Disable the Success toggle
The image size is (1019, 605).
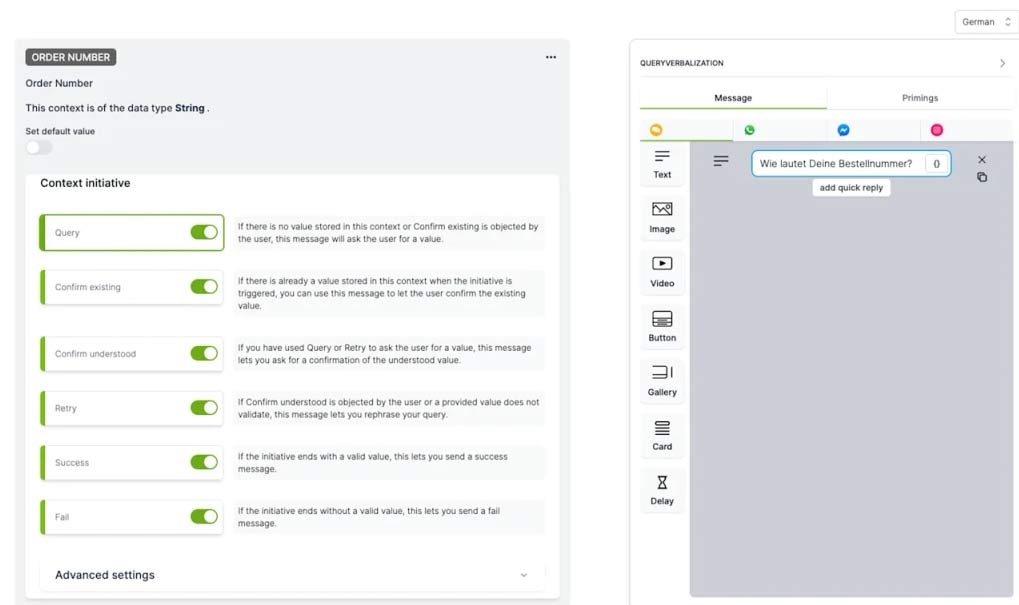(204, 462)
